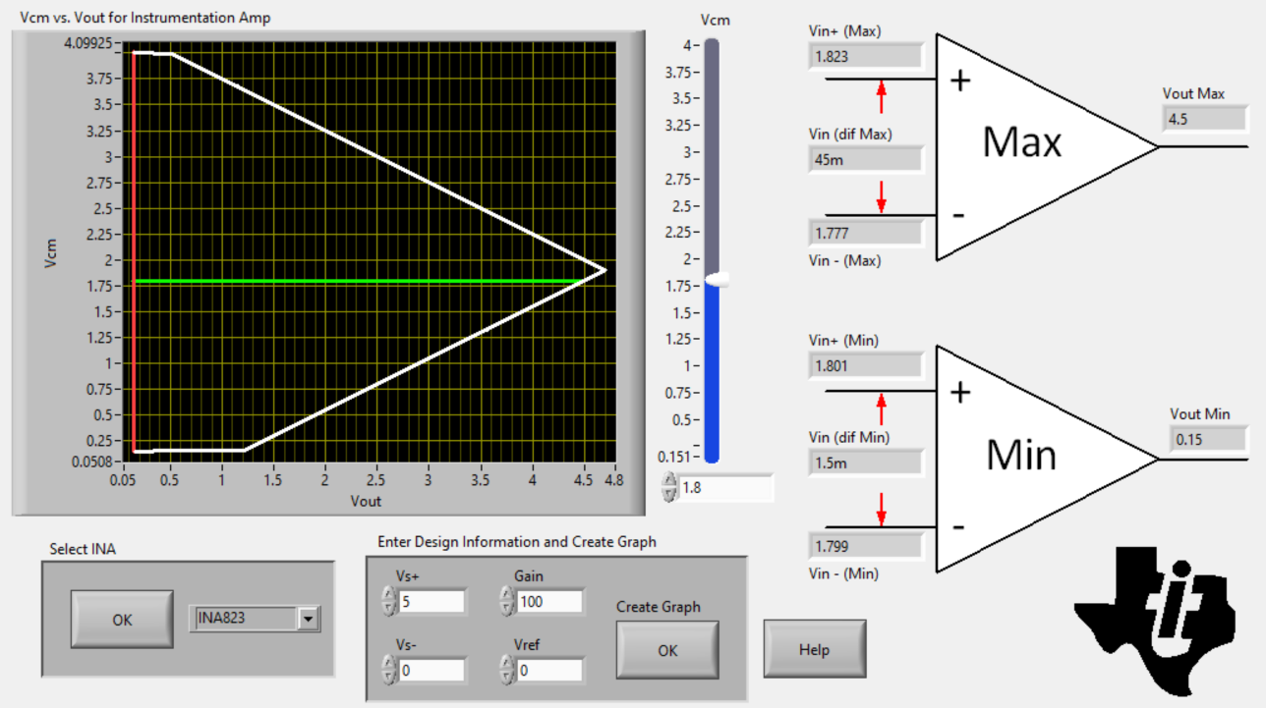This screenshot has width=1266, height=708.
Task: Click in the Vs+ input field
Action: 431,601
